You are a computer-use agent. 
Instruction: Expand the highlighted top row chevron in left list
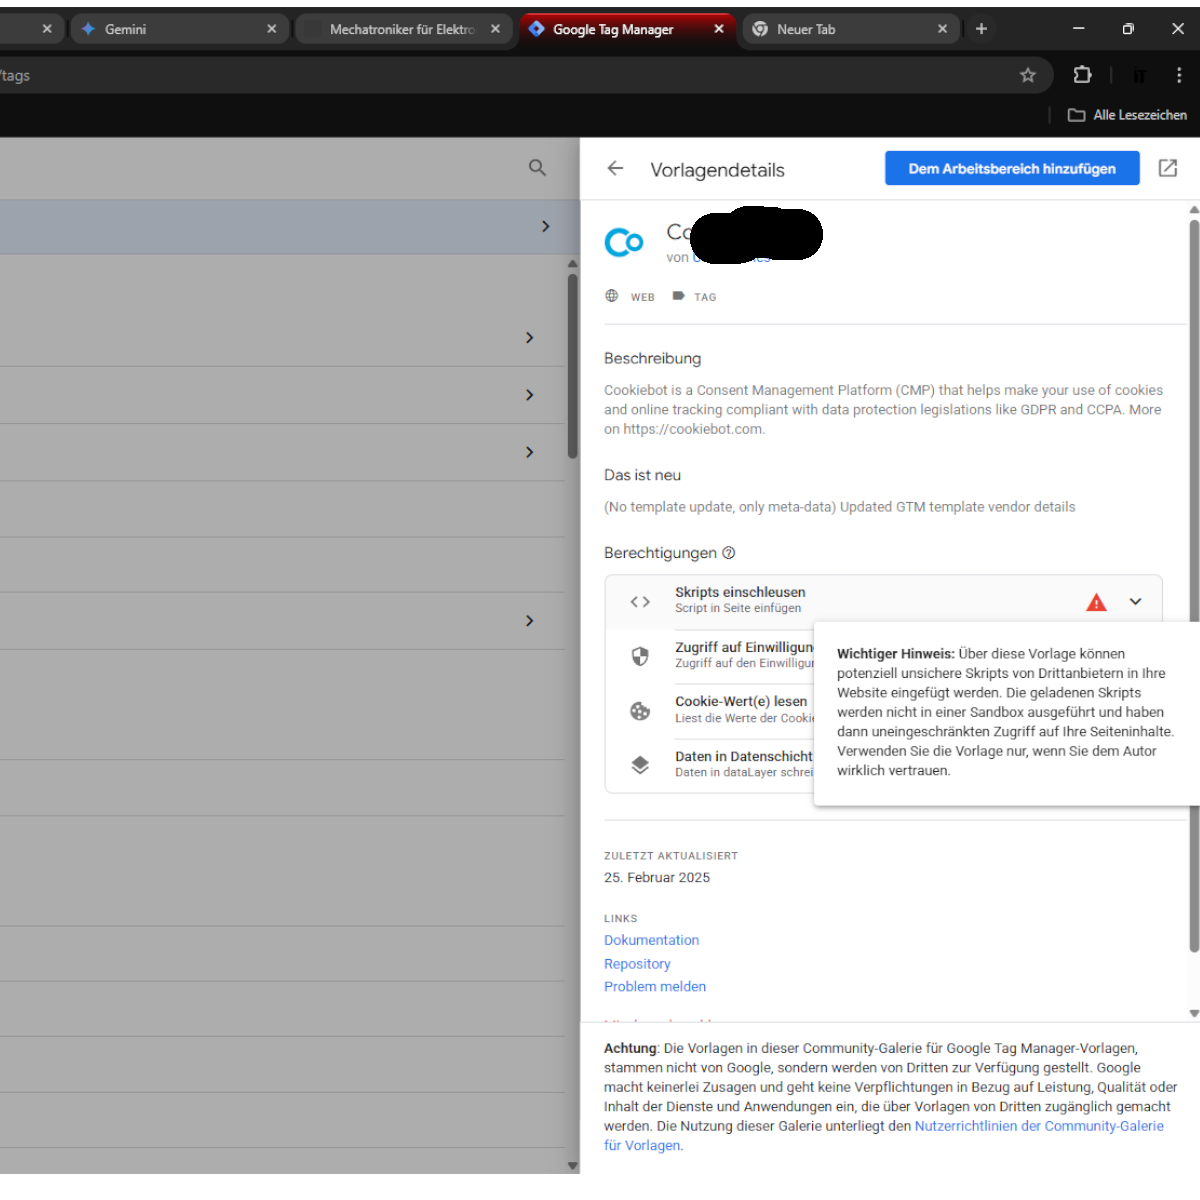pyautogui.click(x=545, y=226)
